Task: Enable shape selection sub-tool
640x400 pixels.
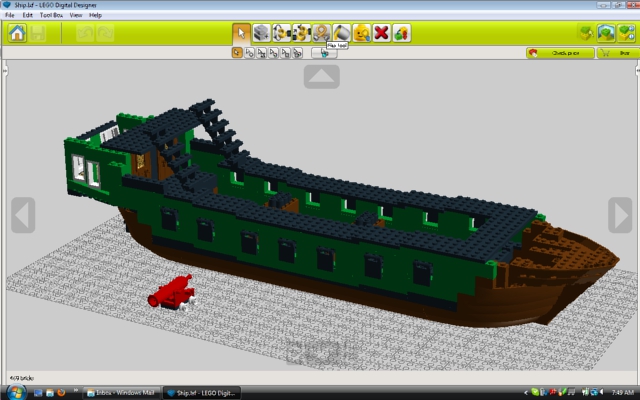Action: (286, 53)
